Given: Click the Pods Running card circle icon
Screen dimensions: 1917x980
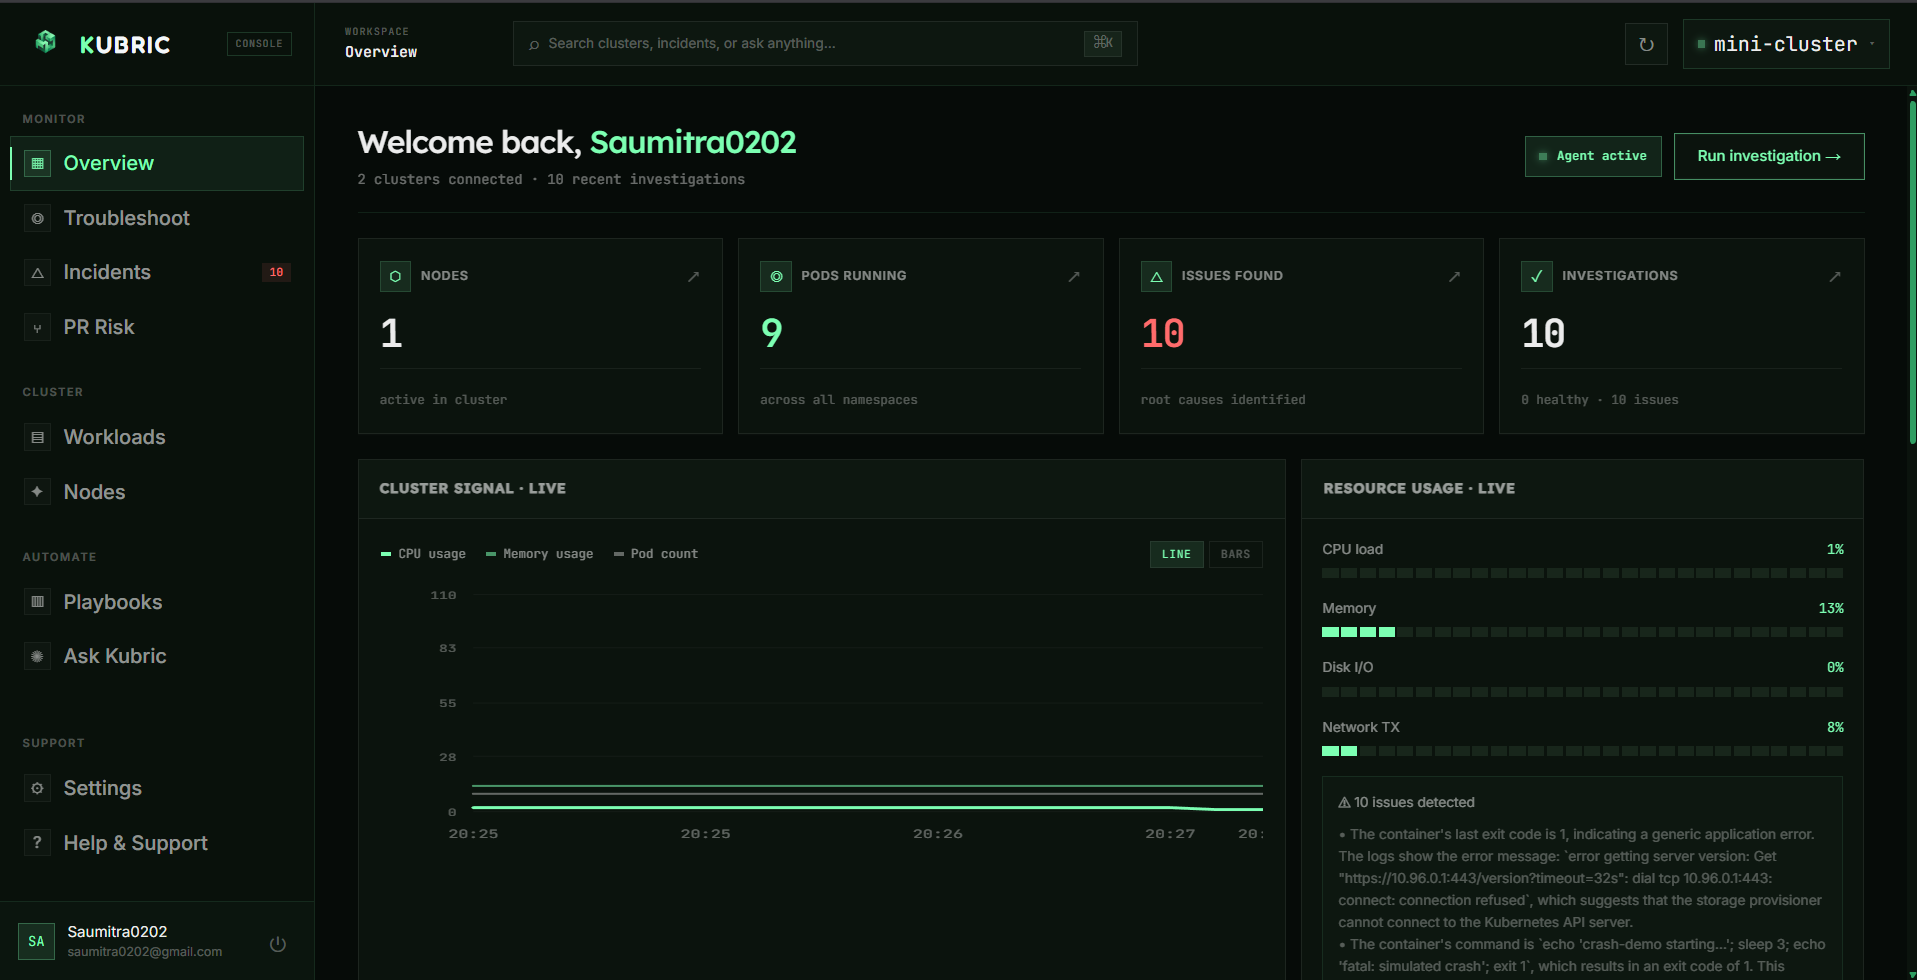Looking at the screenshot, I should coord(776,276).
